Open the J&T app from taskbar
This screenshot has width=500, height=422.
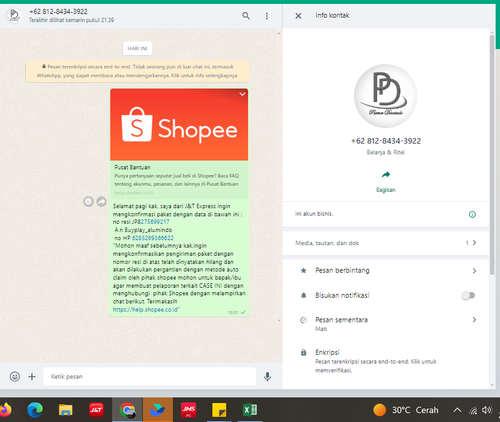tap(96, 410)
